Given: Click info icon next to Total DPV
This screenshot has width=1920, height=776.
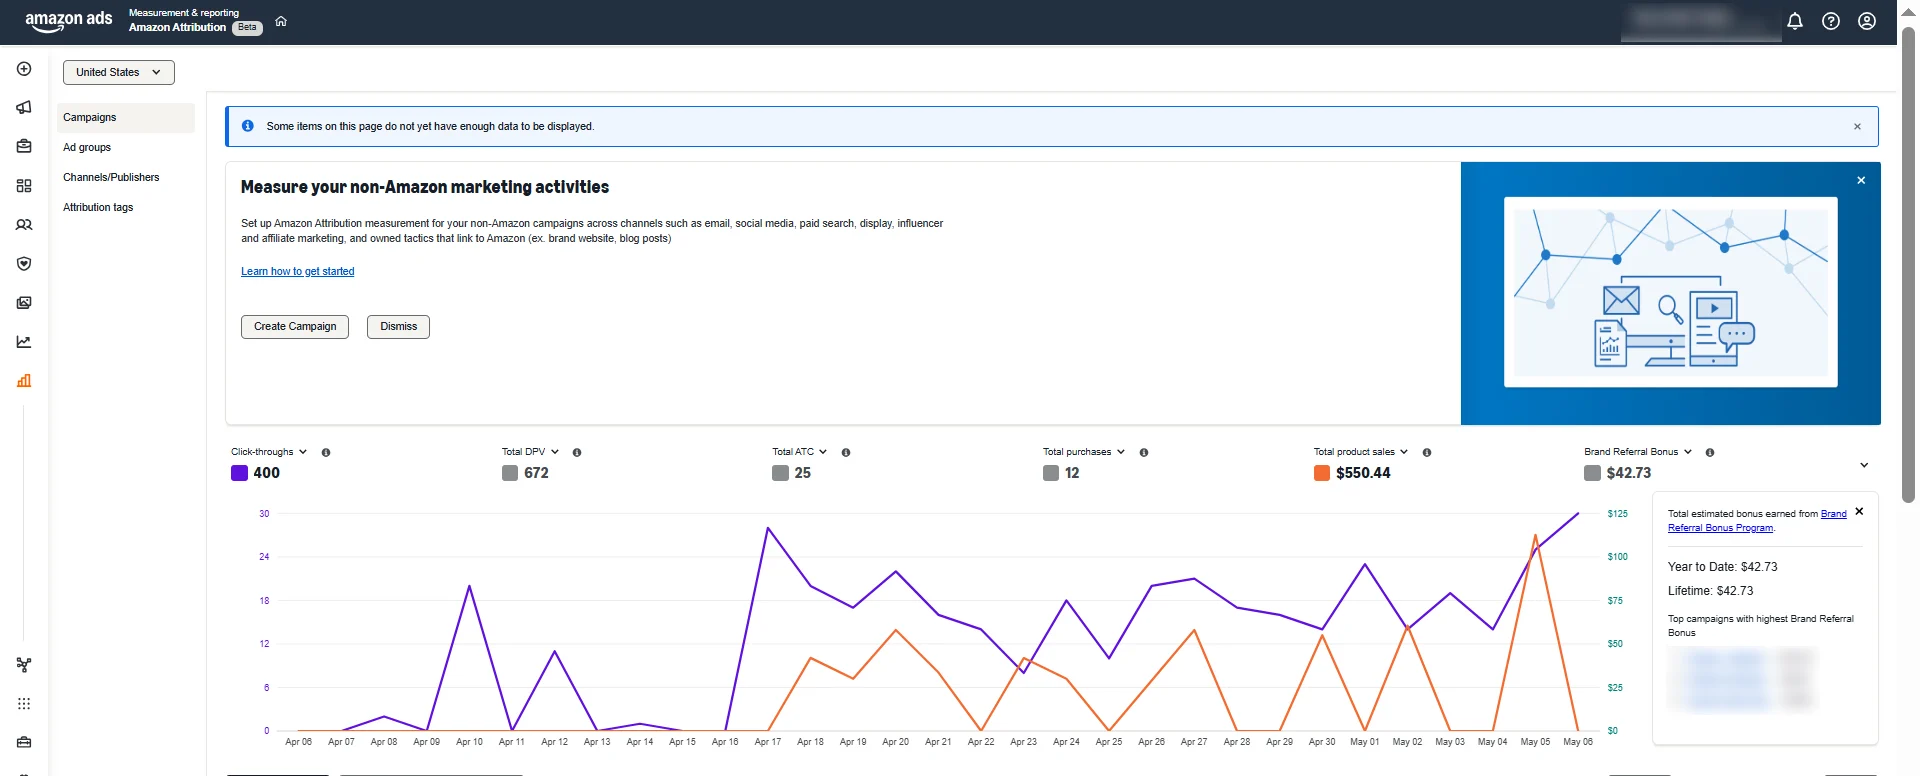Looking at the screenshot, I should tap(577, 453).
